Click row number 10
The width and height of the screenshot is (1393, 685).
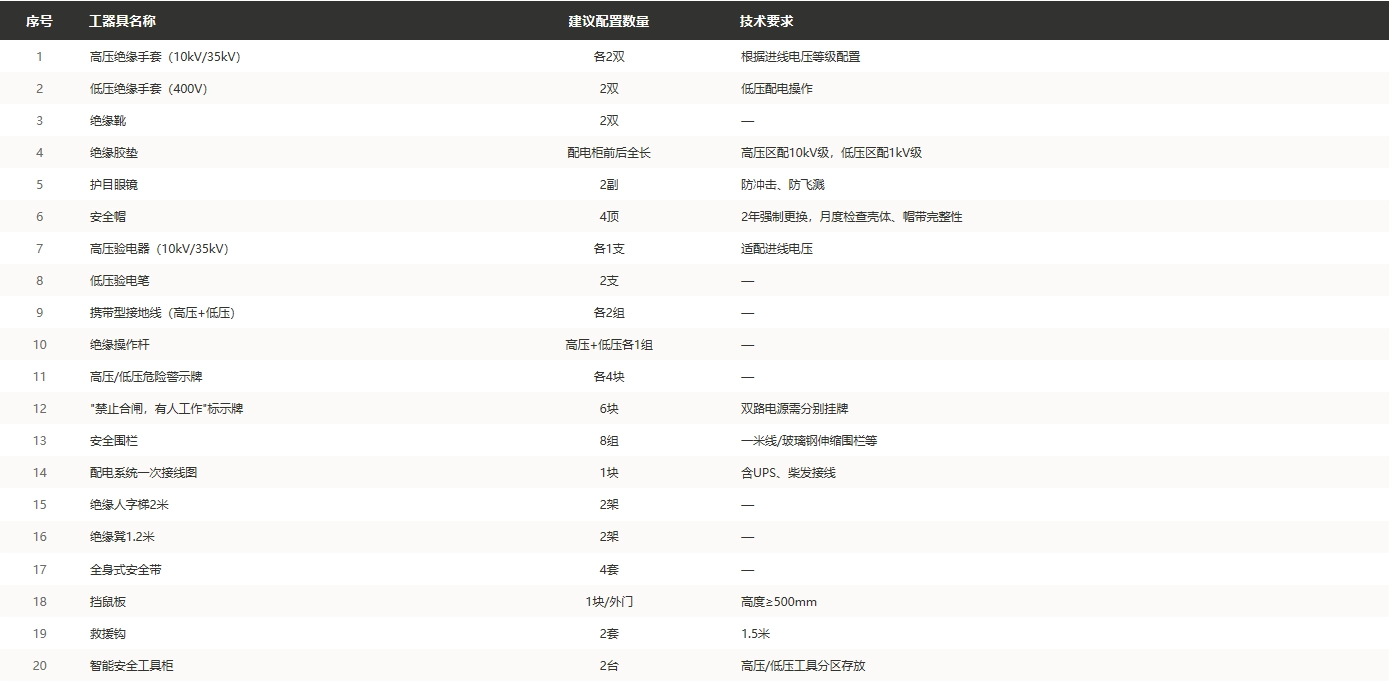click(40, 345)
